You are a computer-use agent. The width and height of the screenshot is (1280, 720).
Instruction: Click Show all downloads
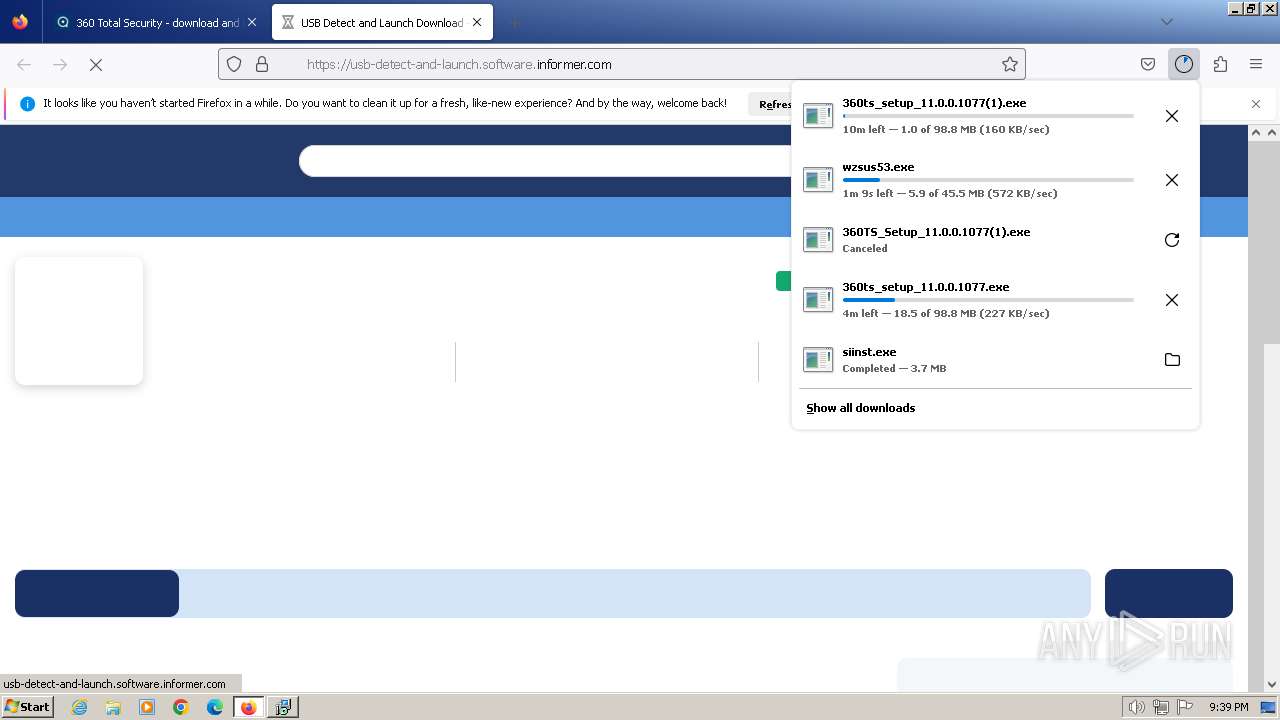861,408
